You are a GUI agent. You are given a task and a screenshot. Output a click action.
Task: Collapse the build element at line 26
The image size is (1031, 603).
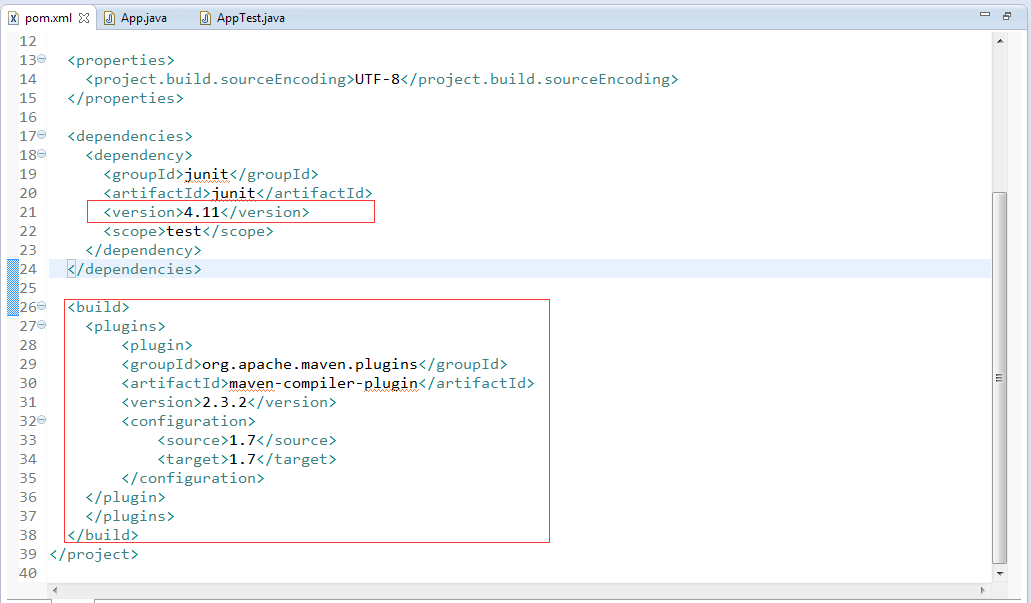coord(42,306)
